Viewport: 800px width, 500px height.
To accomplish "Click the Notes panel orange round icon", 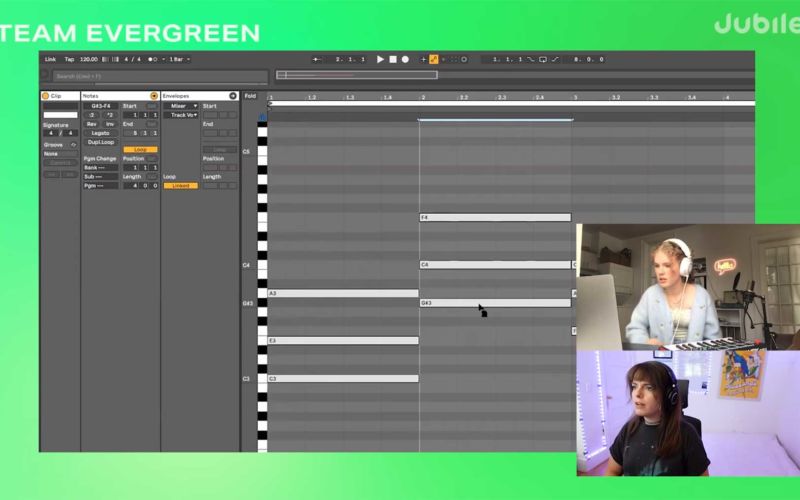I will (154, 96).
